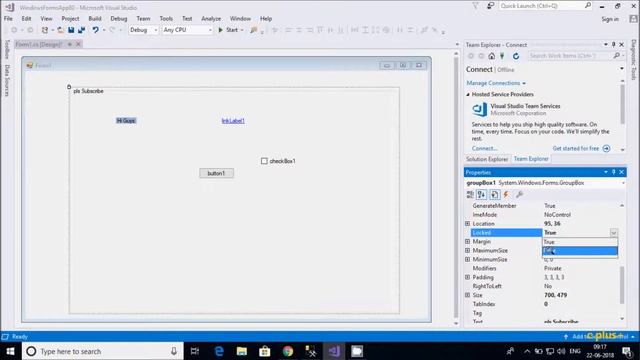Show Events using the lightning bolt icon

point(506,195)
